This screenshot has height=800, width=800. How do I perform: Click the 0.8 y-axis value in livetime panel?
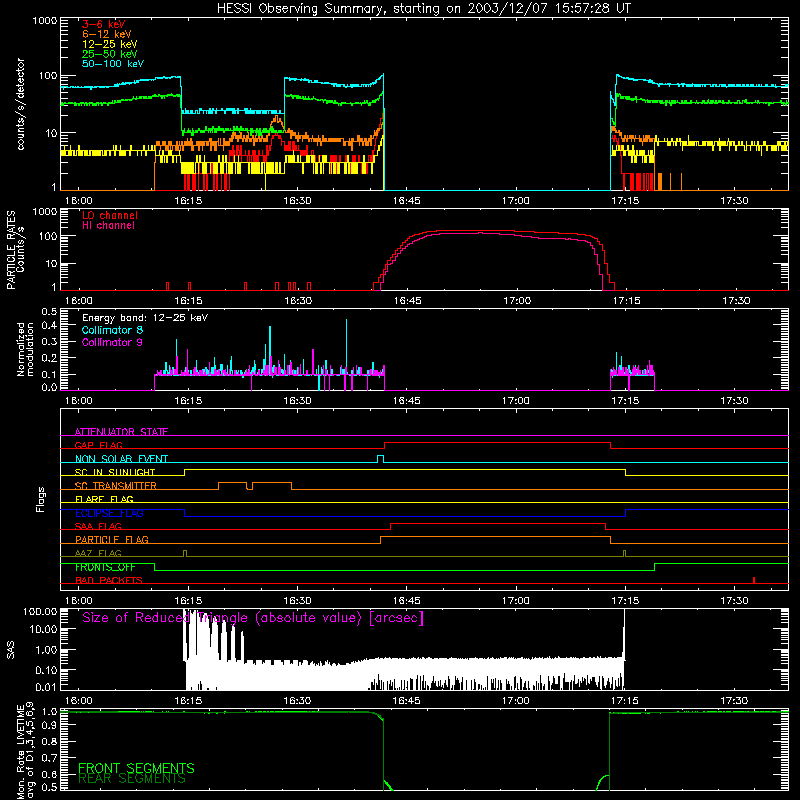click(49, 741)
